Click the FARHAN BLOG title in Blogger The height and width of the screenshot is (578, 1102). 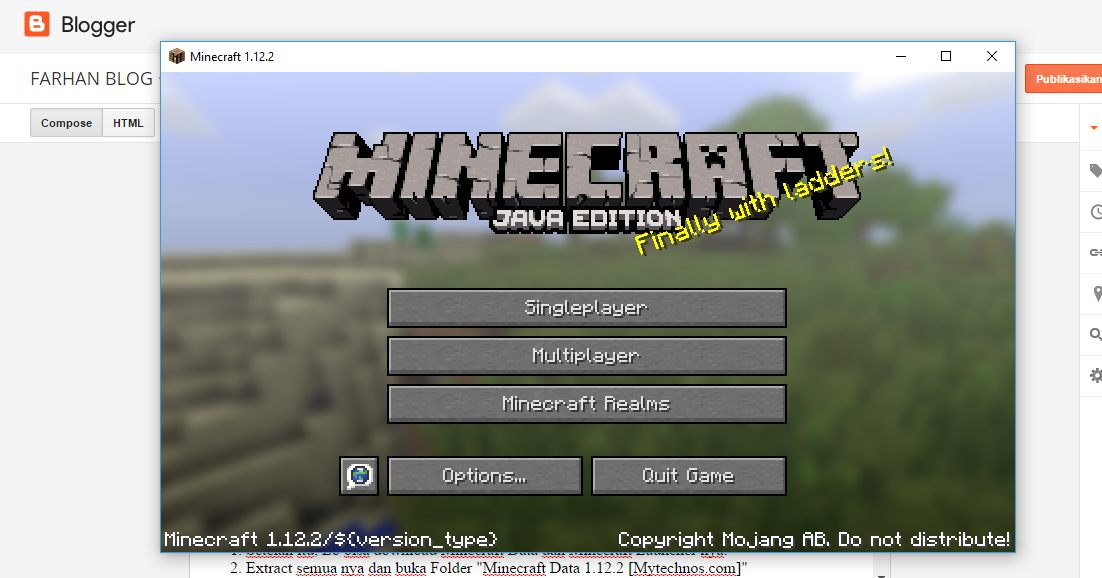[91, 79]
